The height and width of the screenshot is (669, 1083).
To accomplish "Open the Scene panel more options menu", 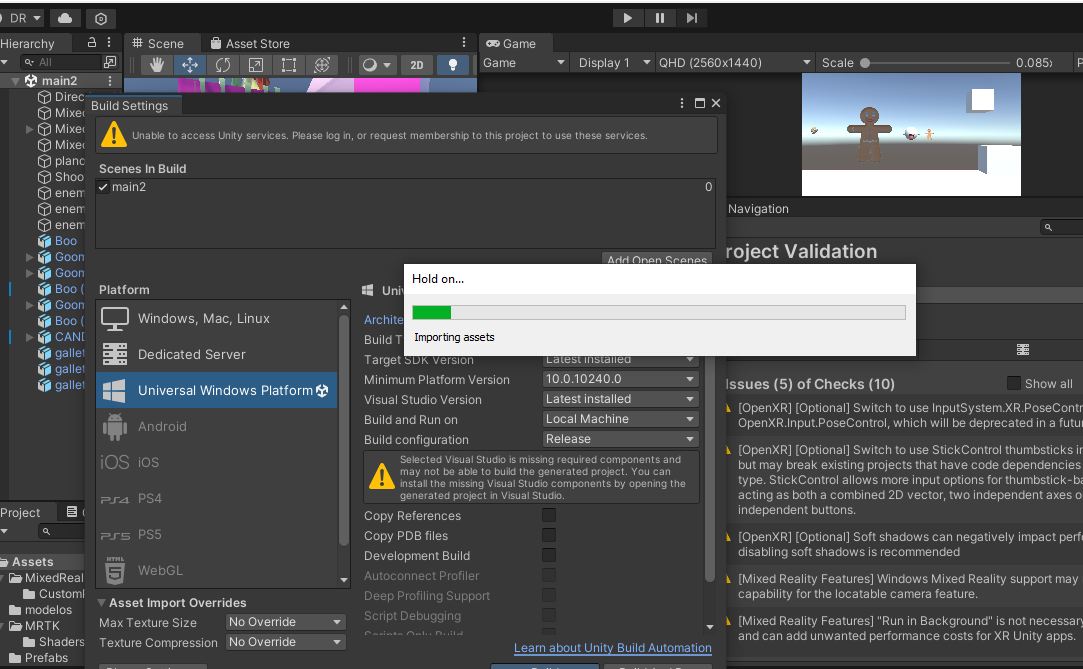I will (463, 43).
